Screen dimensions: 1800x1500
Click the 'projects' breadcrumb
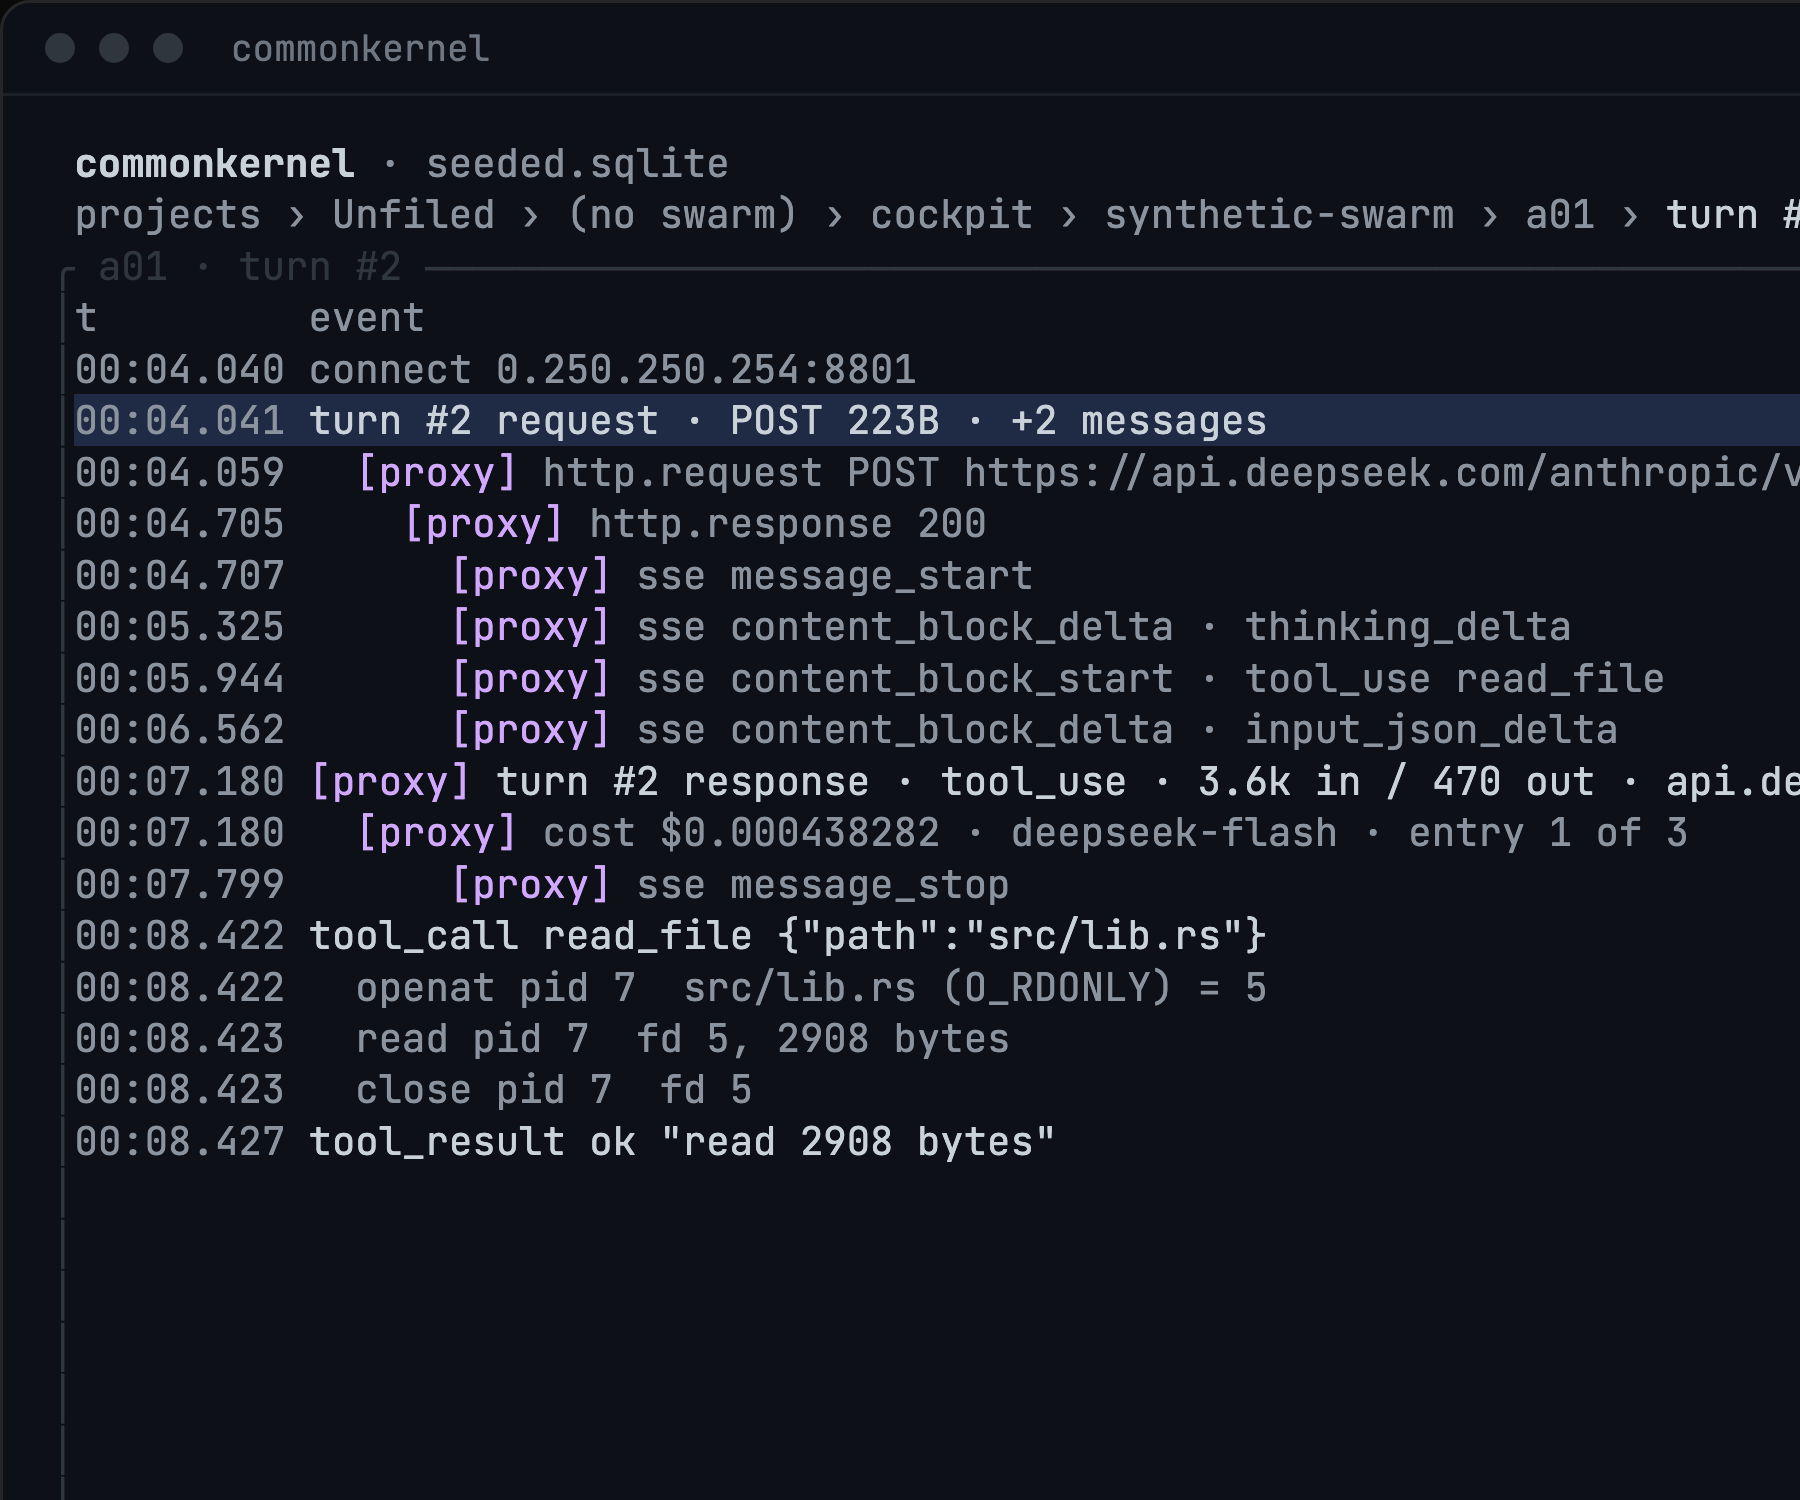click(x=168, y=215)
